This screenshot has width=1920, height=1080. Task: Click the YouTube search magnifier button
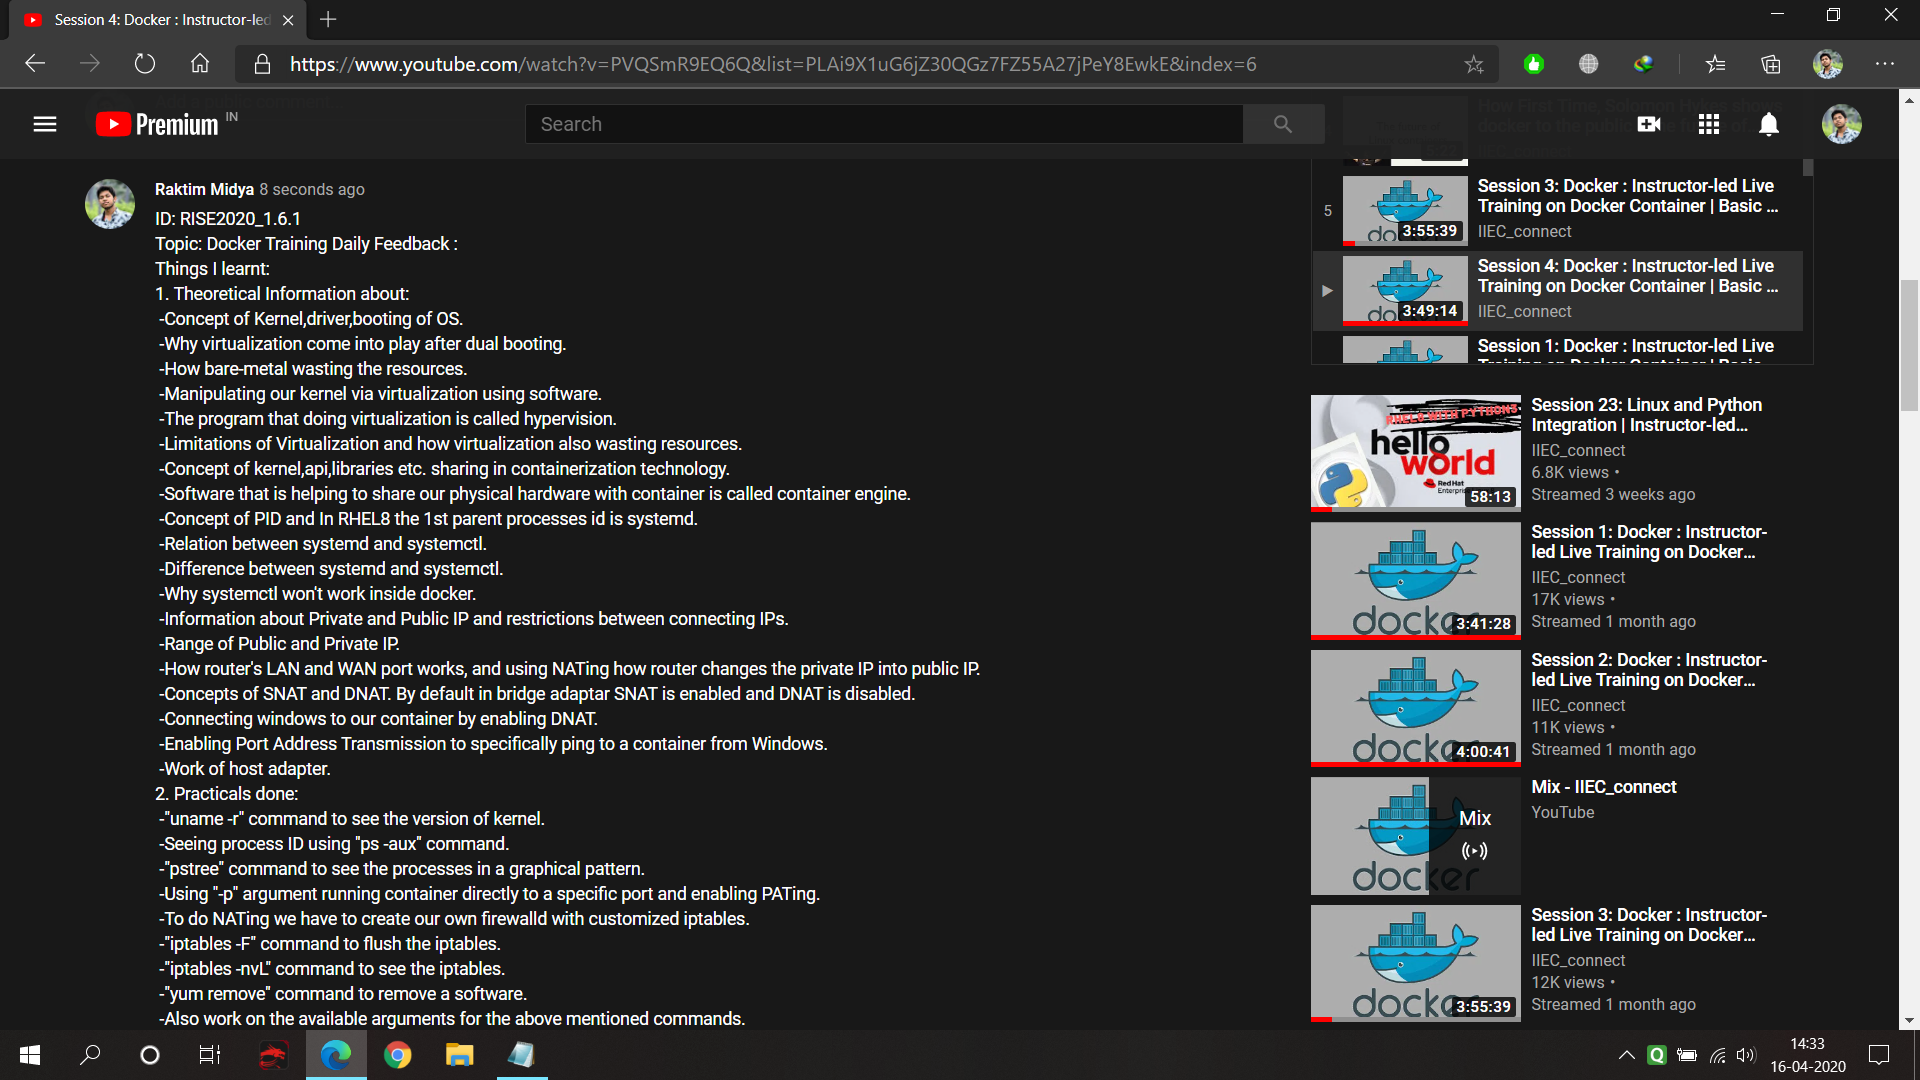point(1283,124)
